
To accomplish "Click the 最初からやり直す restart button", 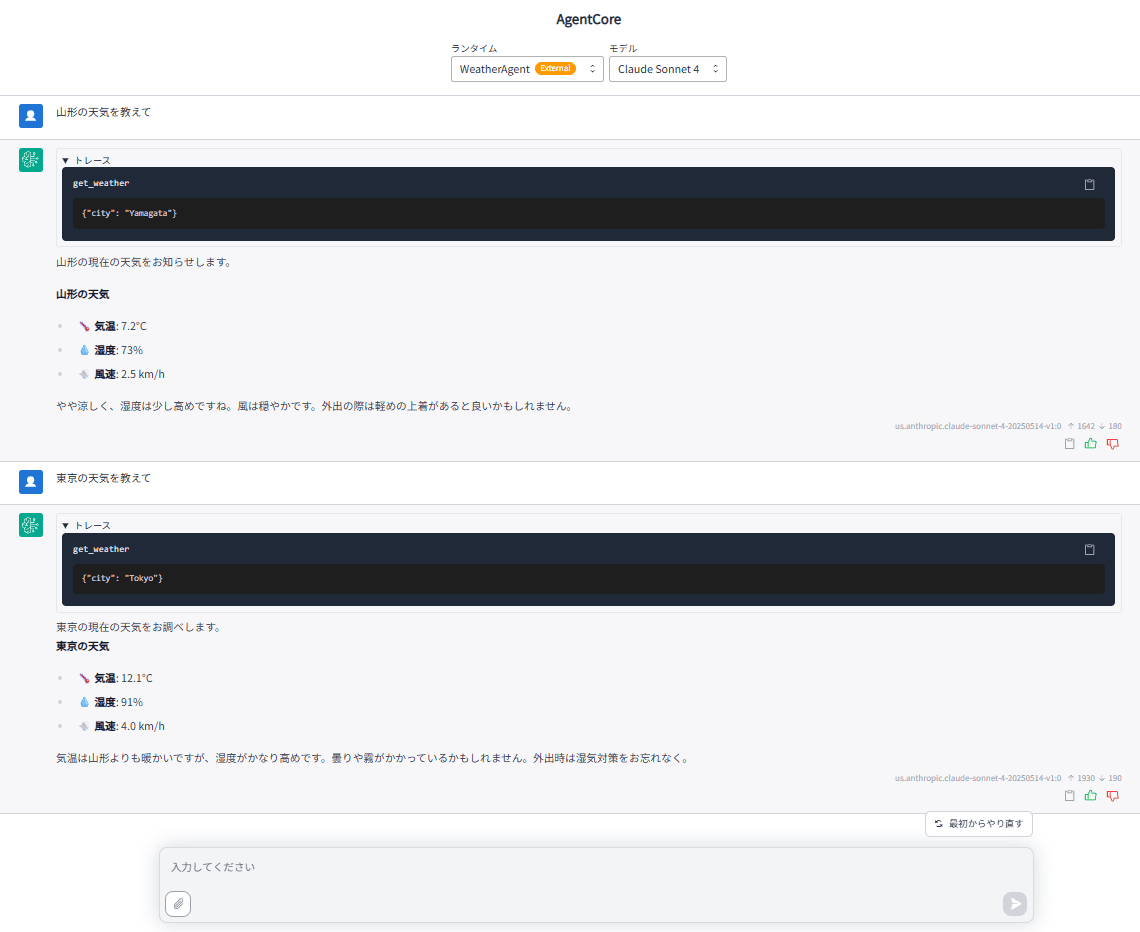I will click(x=979, y=824).
